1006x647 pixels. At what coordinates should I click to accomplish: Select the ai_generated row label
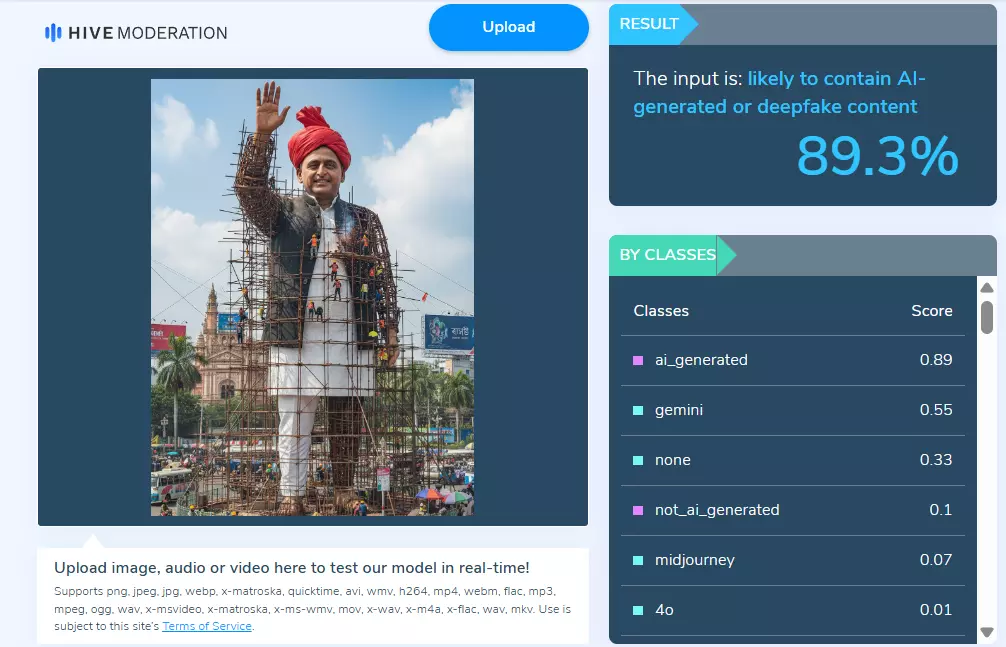pos(701,360)
